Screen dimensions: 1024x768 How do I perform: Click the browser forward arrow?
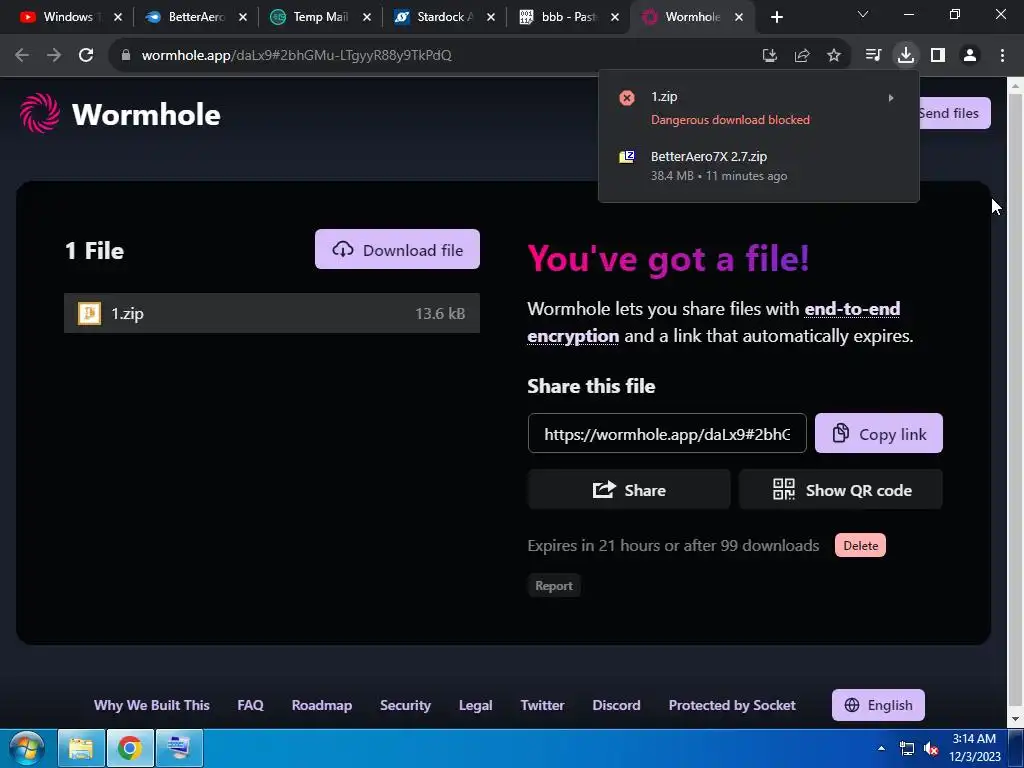tap(54, 56)
